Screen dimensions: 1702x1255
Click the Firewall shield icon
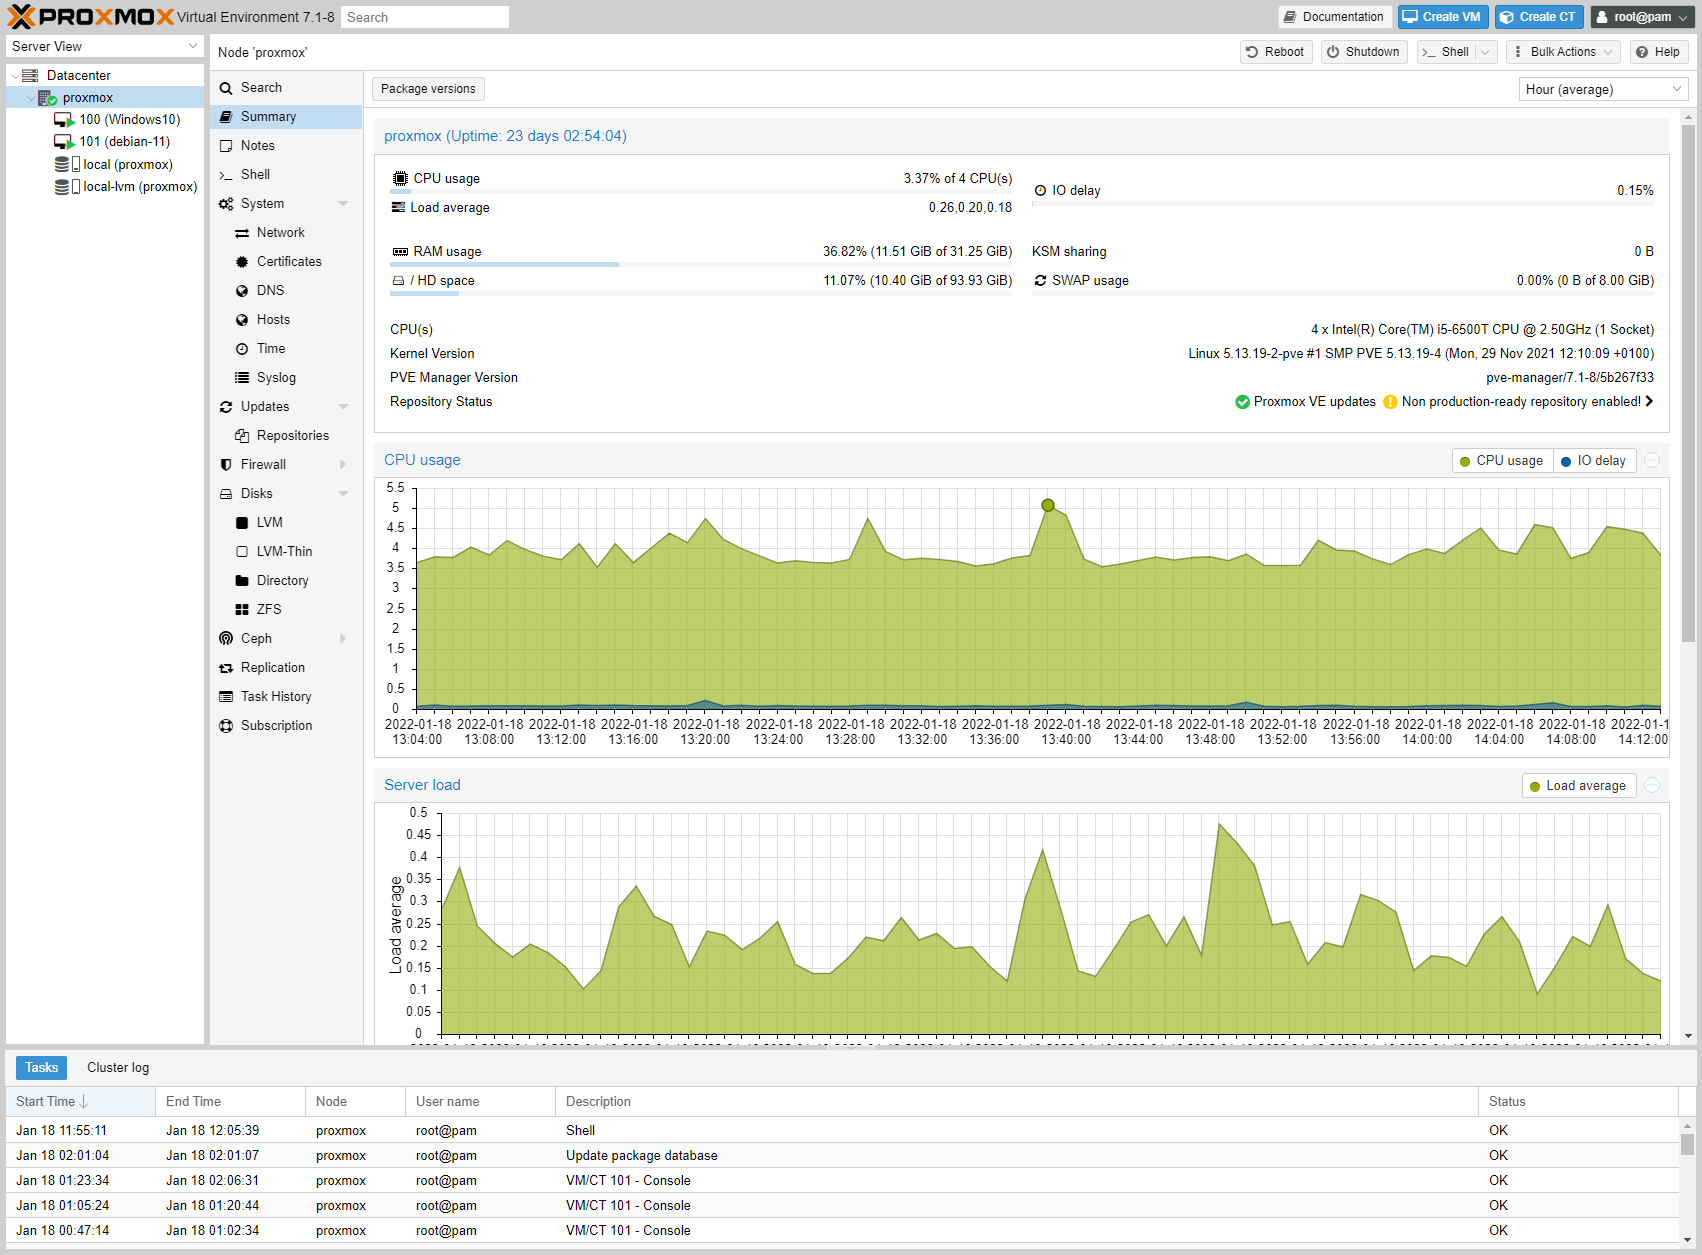[226, 465]
